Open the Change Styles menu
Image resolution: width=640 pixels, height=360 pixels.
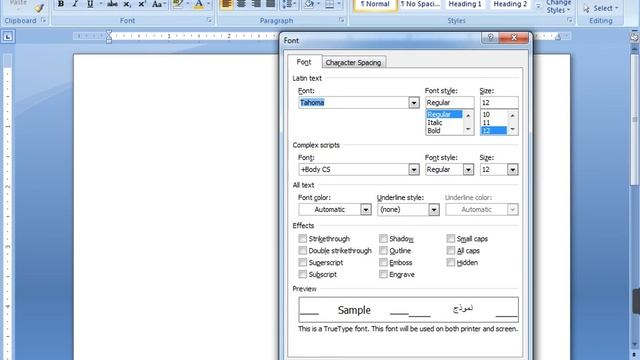[558, 7]
